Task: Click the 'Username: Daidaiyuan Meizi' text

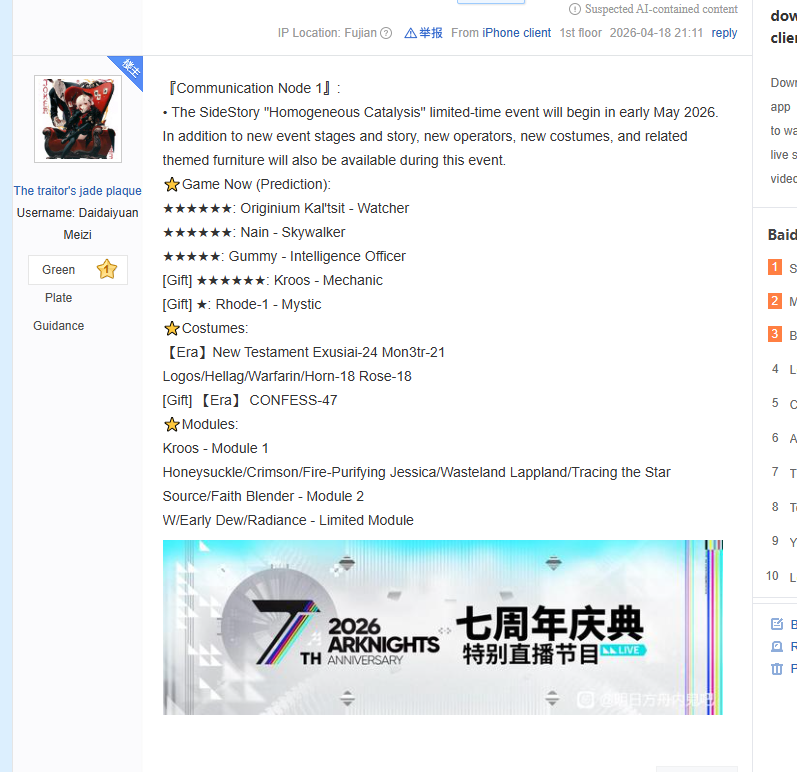Action: coord(77,224)
